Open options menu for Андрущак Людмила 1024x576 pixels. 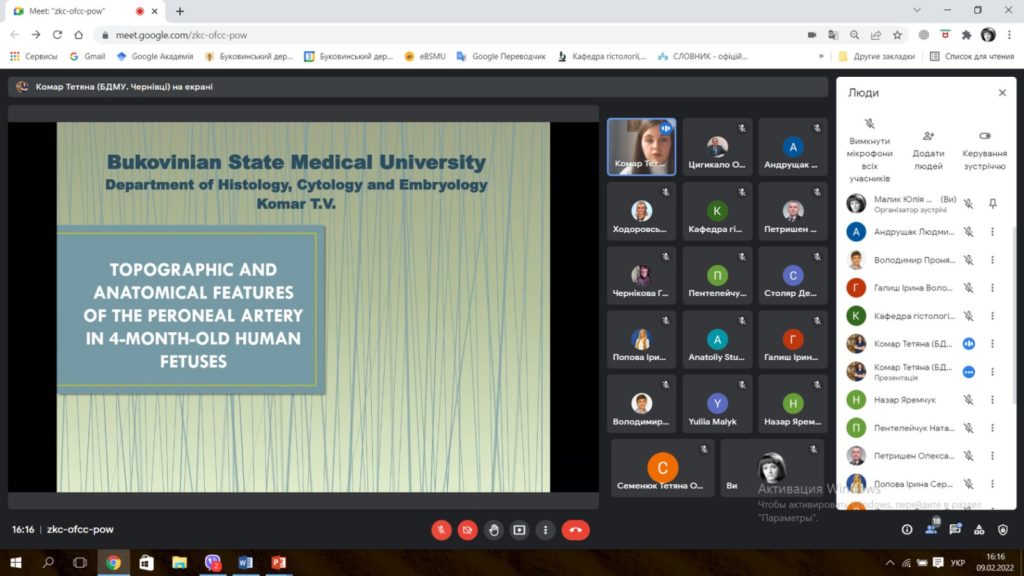[x=992, y=232]
